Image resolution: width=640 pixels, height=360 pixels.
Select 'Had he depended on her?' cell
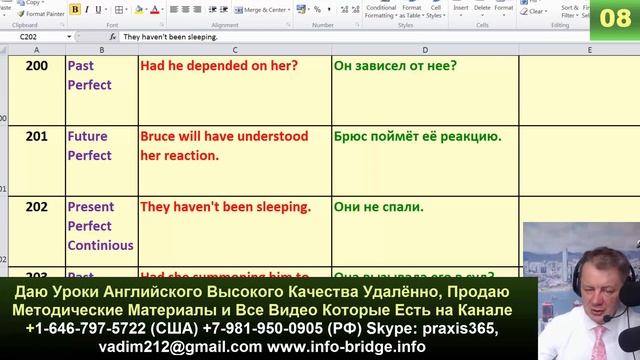pos(235,90)
